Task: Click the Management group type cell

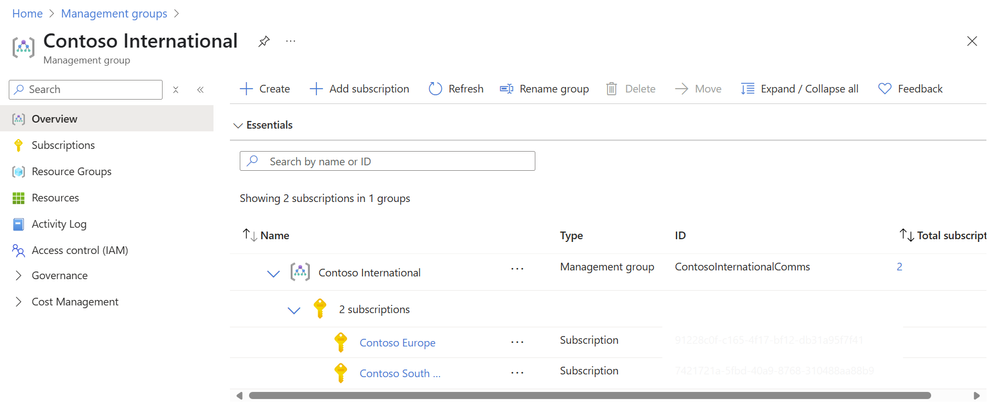Action: tap(607, 267)
